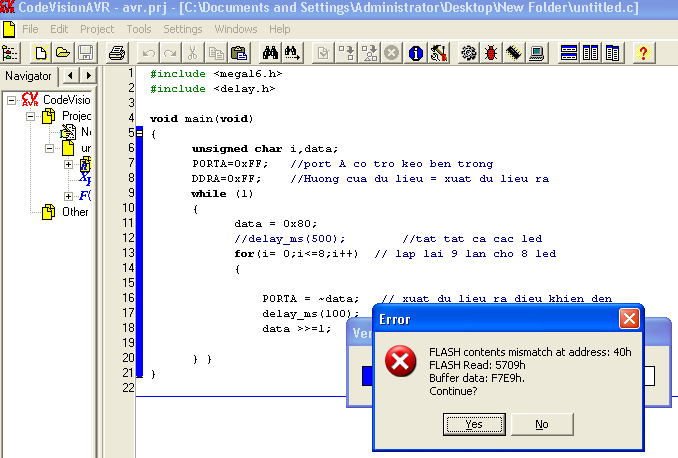Open the Project menu
Image resolution: width=678 pixels, height=458 pixels.
tap(97, 29)
